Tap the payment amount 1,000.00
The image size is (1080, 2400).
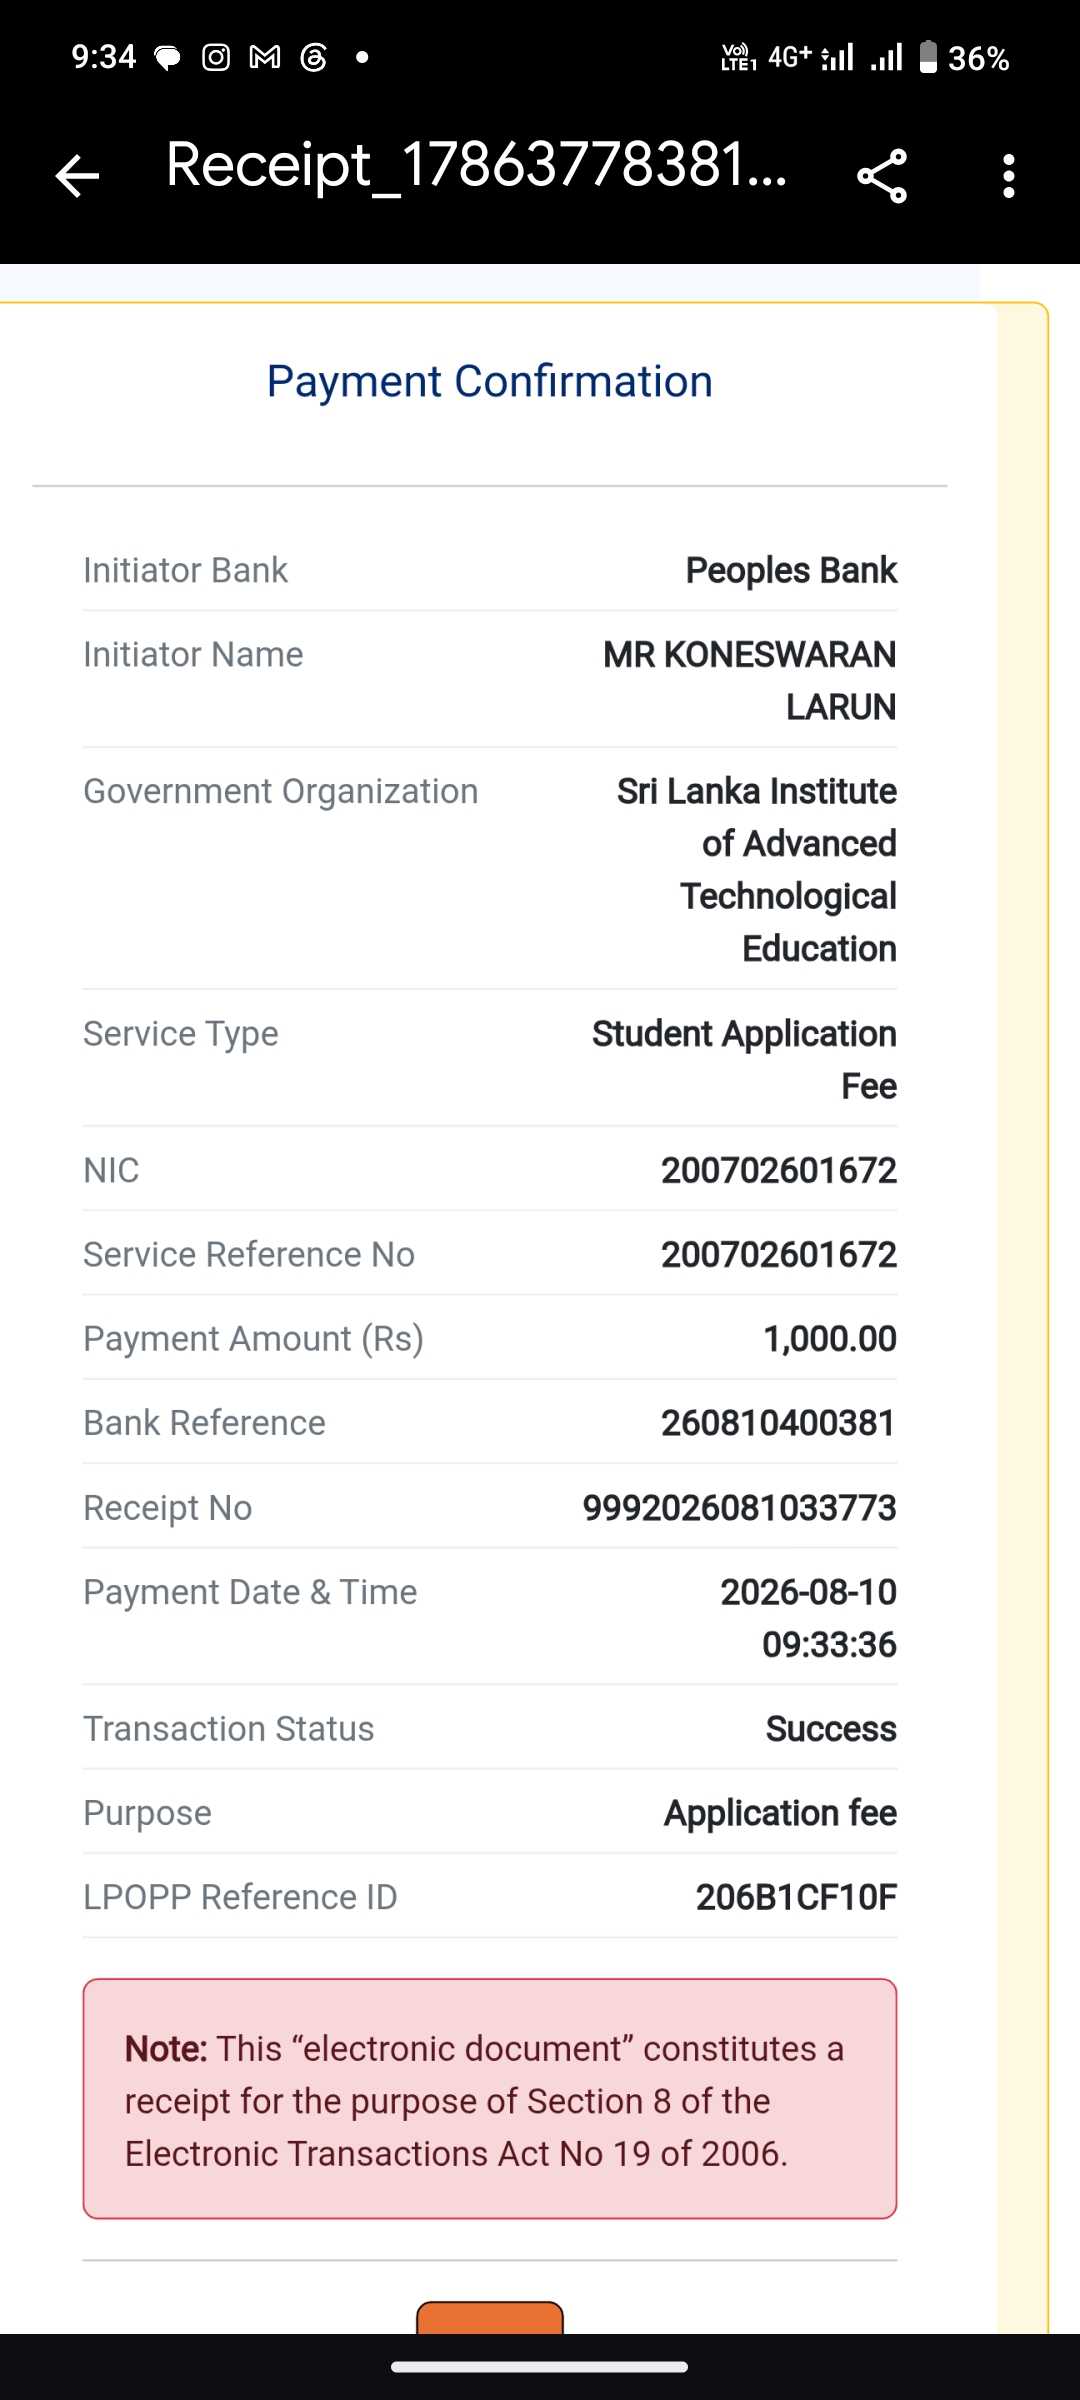tap(830, 1338)
